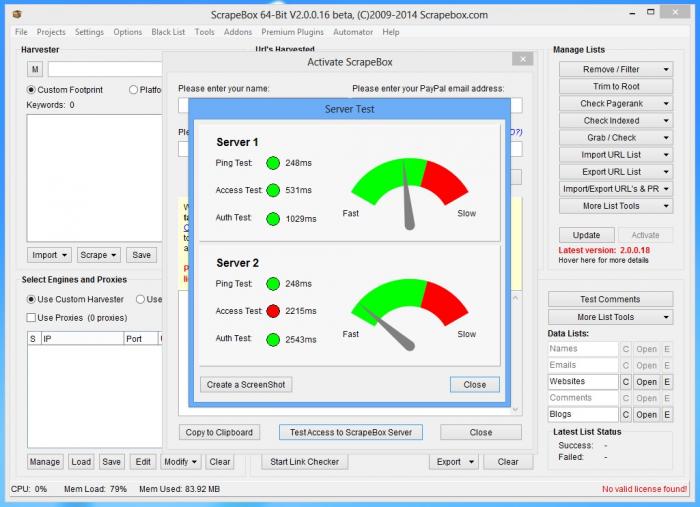Click the Update button
The image size is (700, 507).
587,235
